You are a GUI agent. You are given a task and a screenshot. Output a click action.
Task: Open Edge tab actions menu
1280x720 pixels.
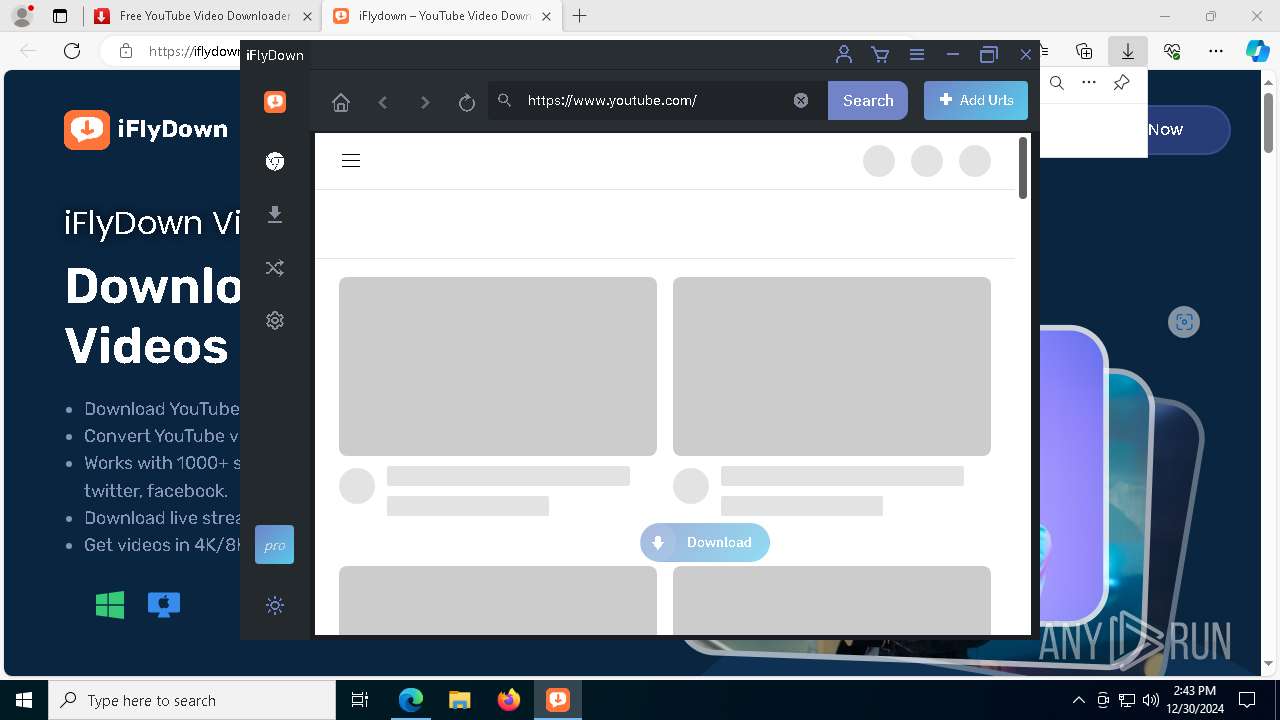click(60, 16)
